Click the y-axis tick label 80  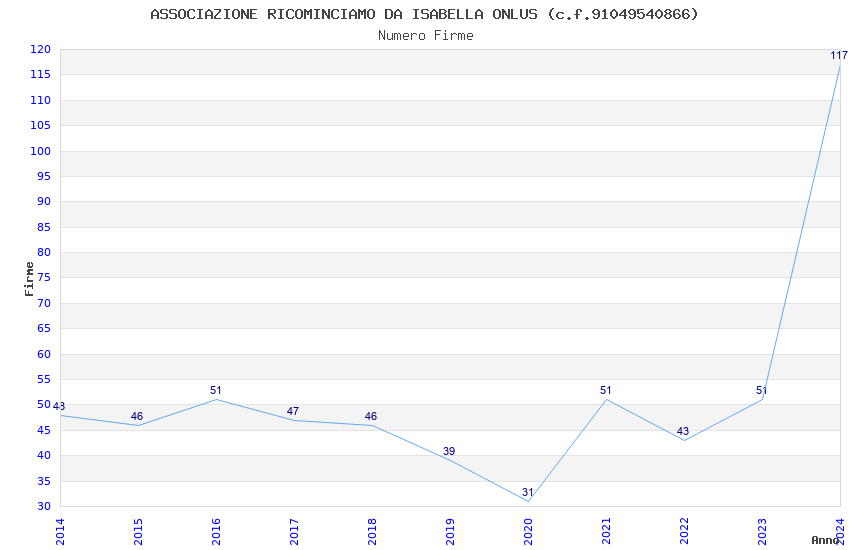44,253
